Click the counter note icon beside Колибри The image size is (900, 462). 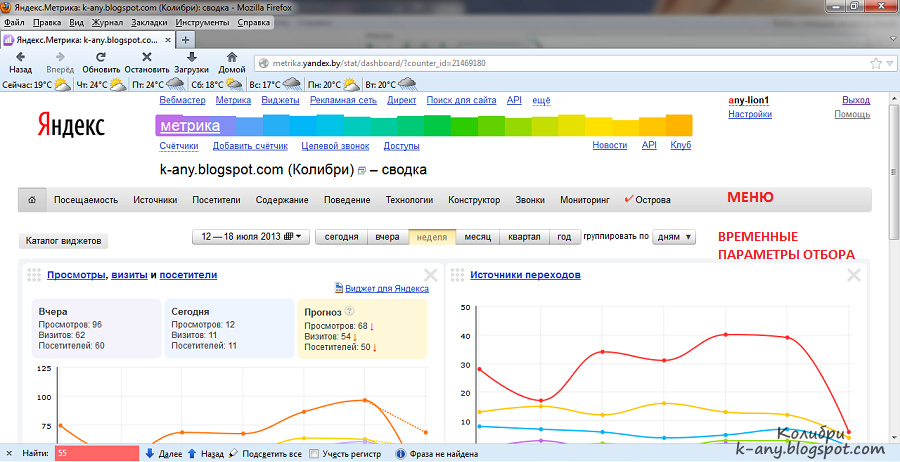[362, 171]
